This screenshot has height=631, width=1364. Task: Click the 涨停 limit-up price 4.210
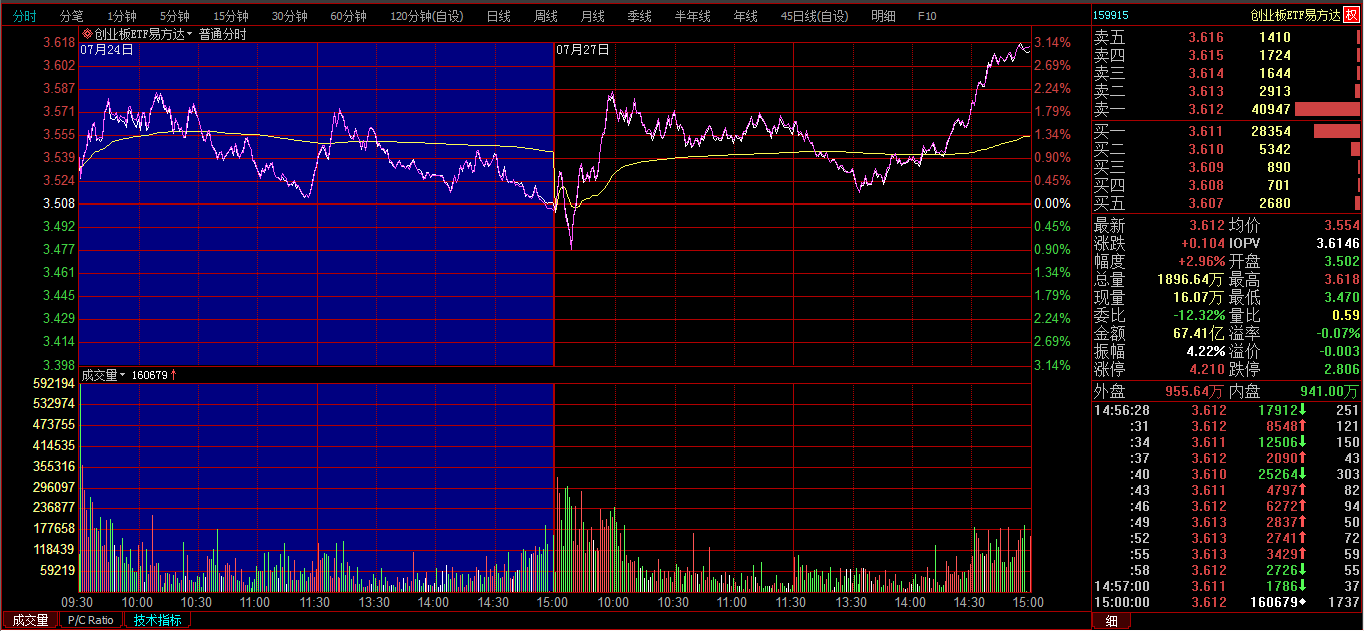tap(1206, 370)
